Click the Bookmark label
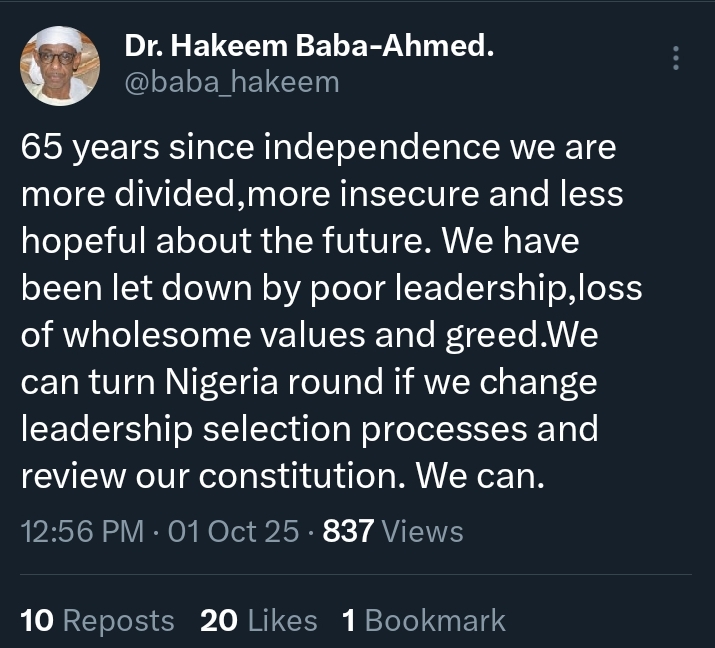The height and width of the screenshot is (648, 715). point(435,621)
